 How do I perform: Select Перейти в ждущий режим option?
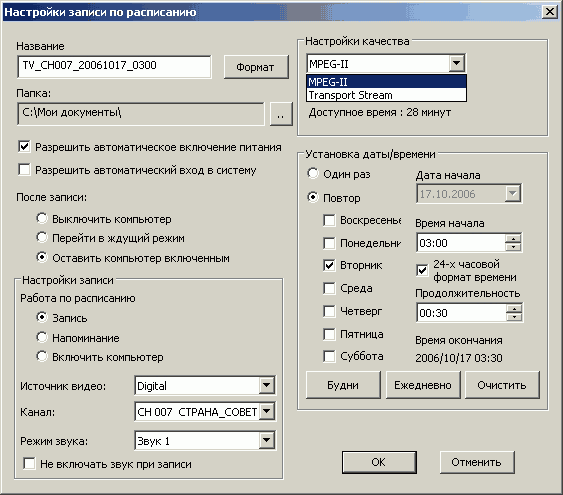pos(42,237)
